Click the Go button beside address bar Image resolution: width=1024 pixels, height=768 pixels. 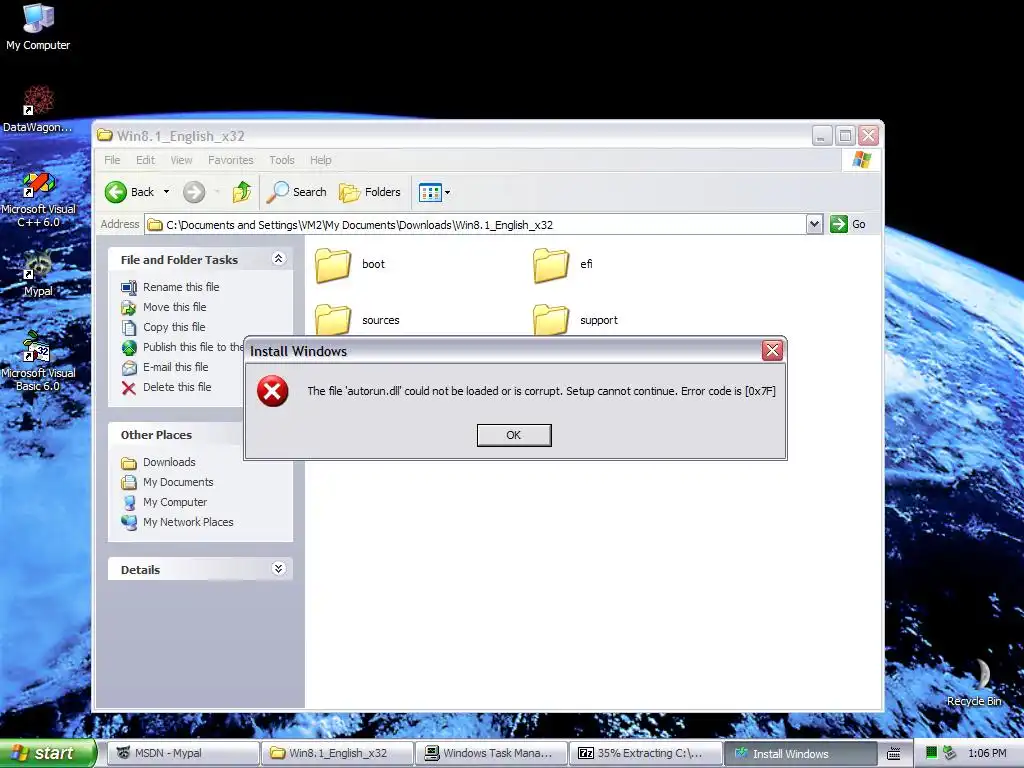[x=848, y=225]
